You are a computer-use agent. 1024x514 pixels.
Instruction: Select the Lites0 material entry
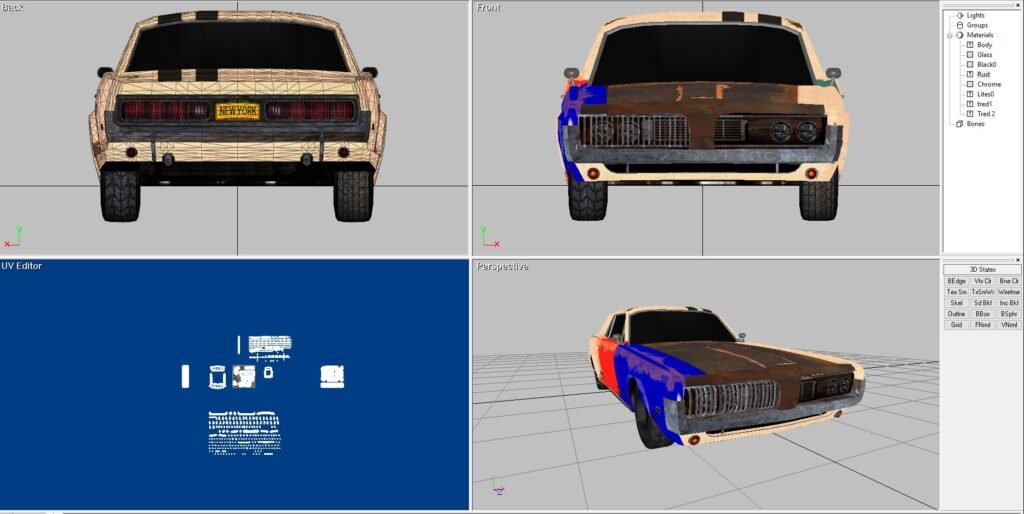point(986,94)
